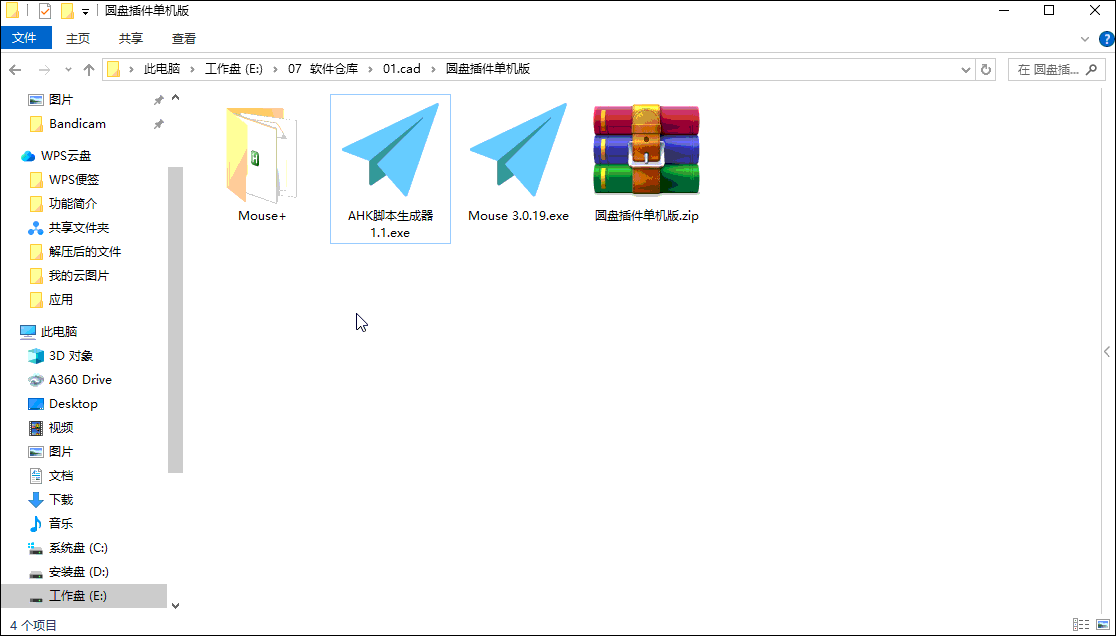Click the Back navigation arrow
The width and height of the screenshot is (1116, 636).
15,70
